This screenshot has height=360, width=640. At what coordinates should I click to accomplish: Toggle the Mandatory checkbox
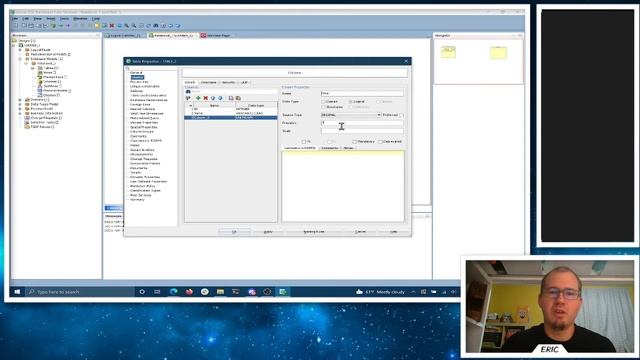pyautogui.click(x=355, y=142)
